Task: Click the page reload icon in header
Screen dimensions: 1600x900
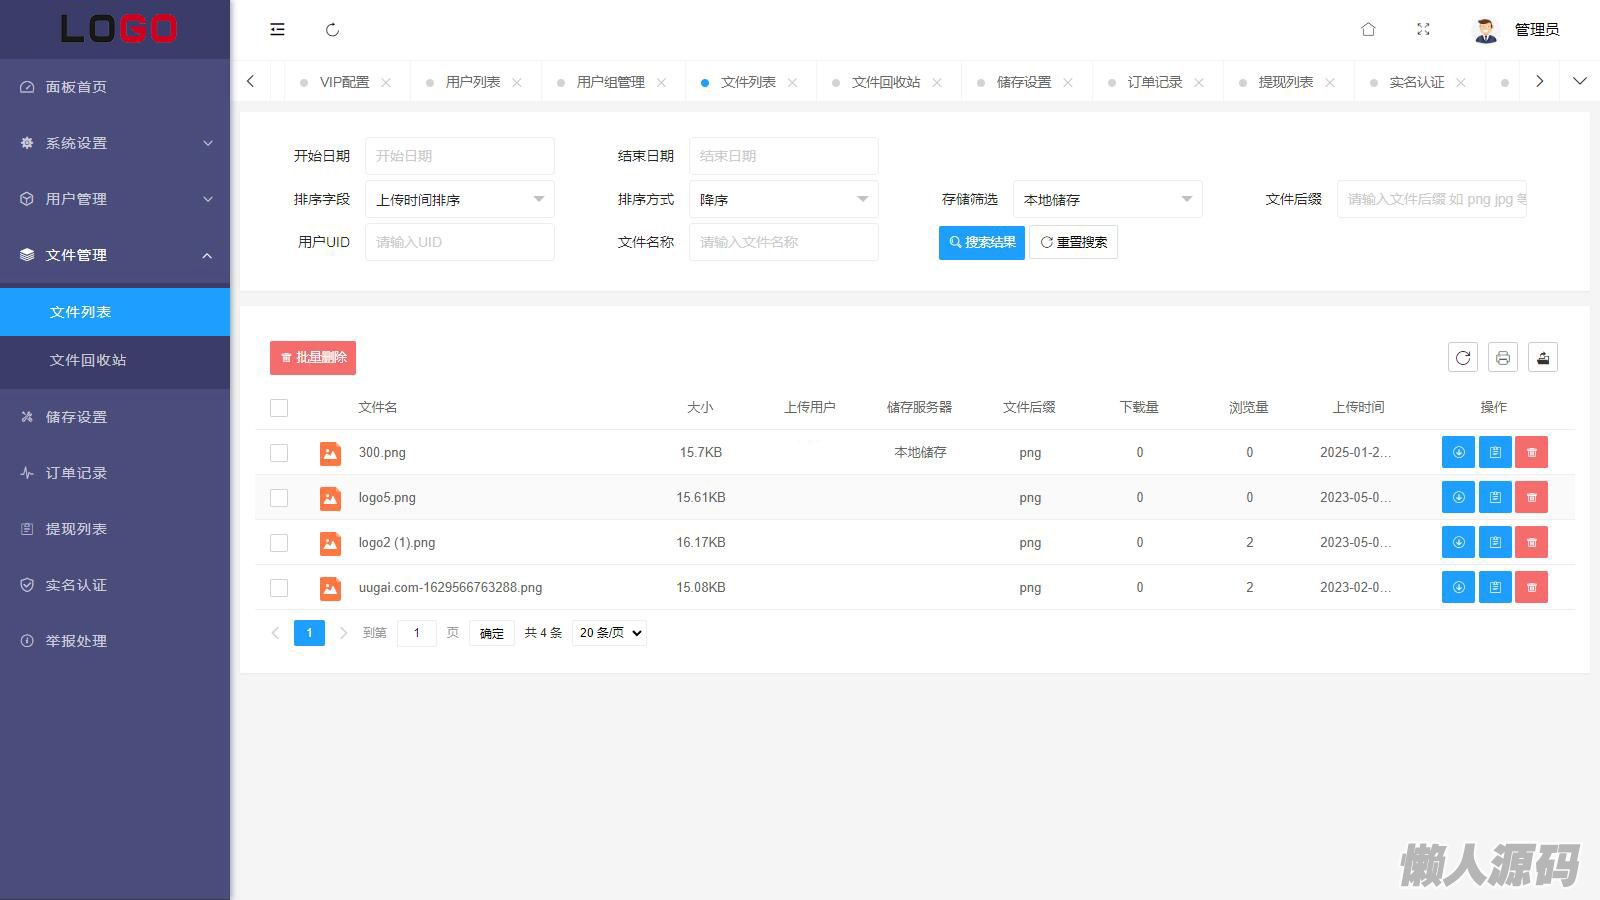Action: pos(332,30)
